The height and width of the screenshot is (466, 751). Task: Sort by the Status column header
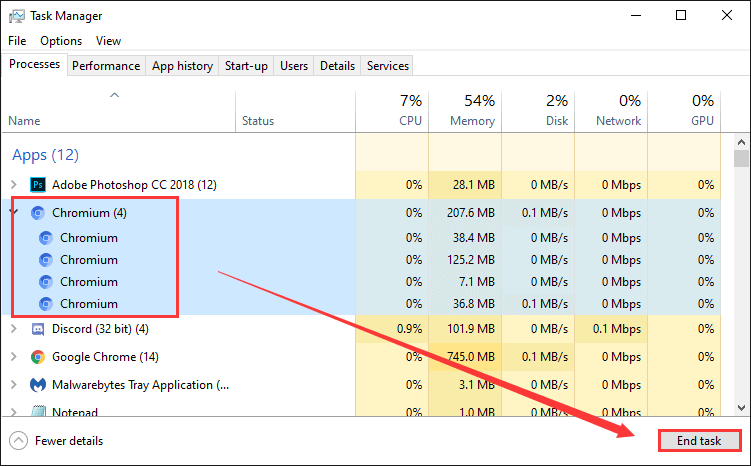pyautogui.click(x=296, y=111)
